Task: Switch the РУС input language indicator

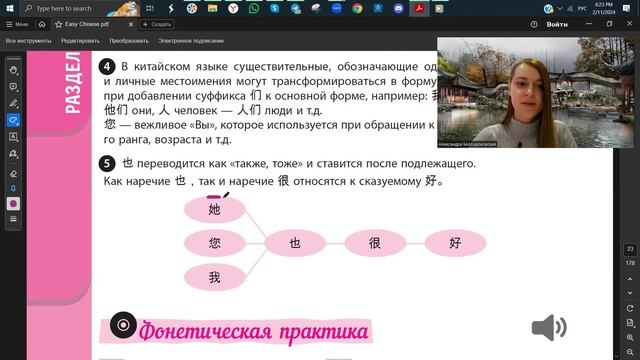Action: [582, 8]
